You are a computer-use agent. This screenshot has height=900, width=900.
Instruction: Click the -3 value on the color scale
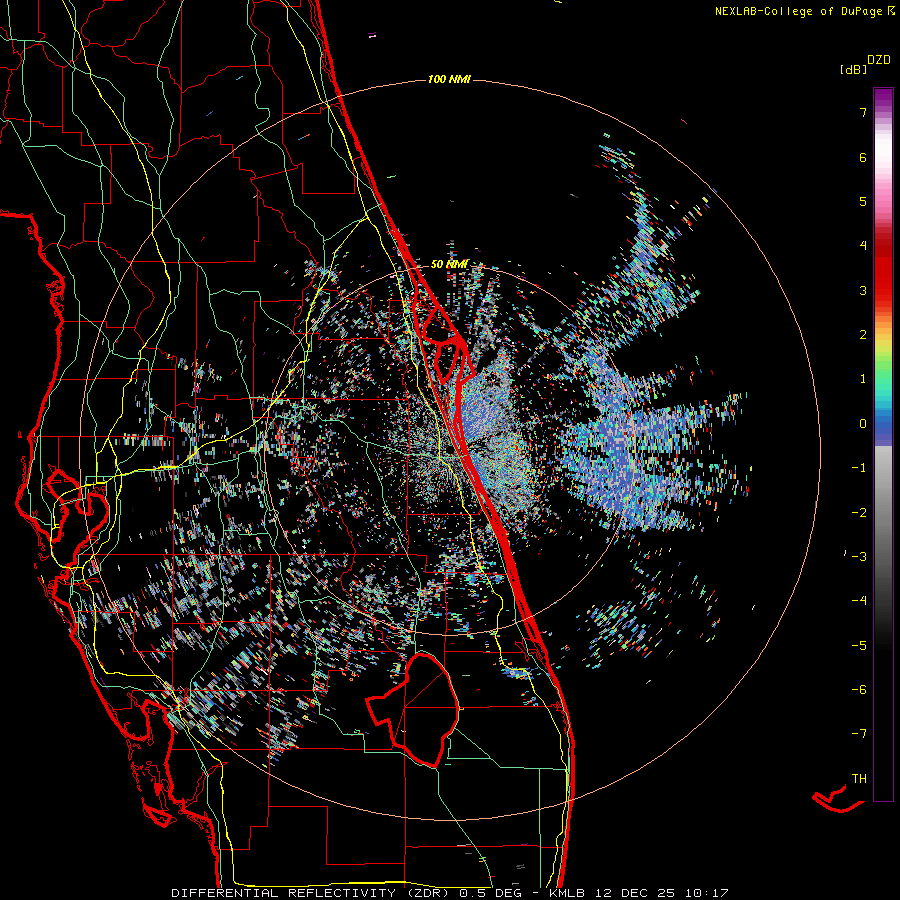[x=859, y=557]
